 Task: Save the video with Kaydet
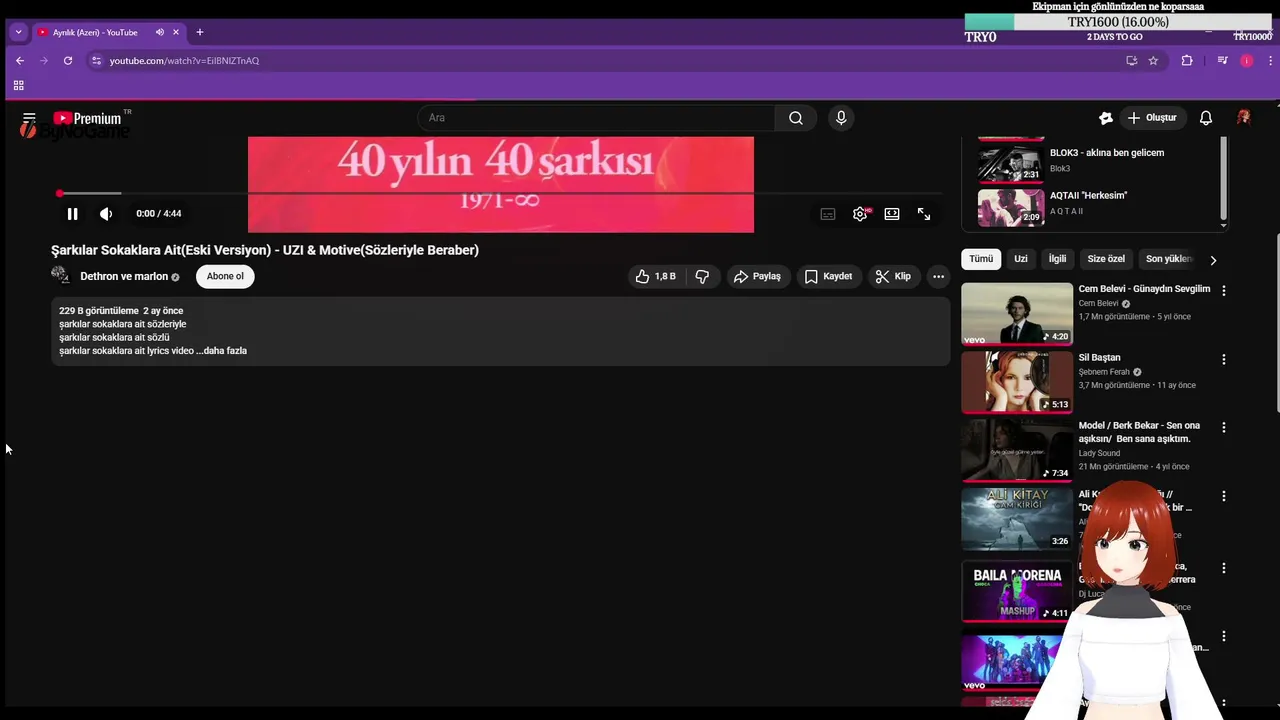[829, 276]
